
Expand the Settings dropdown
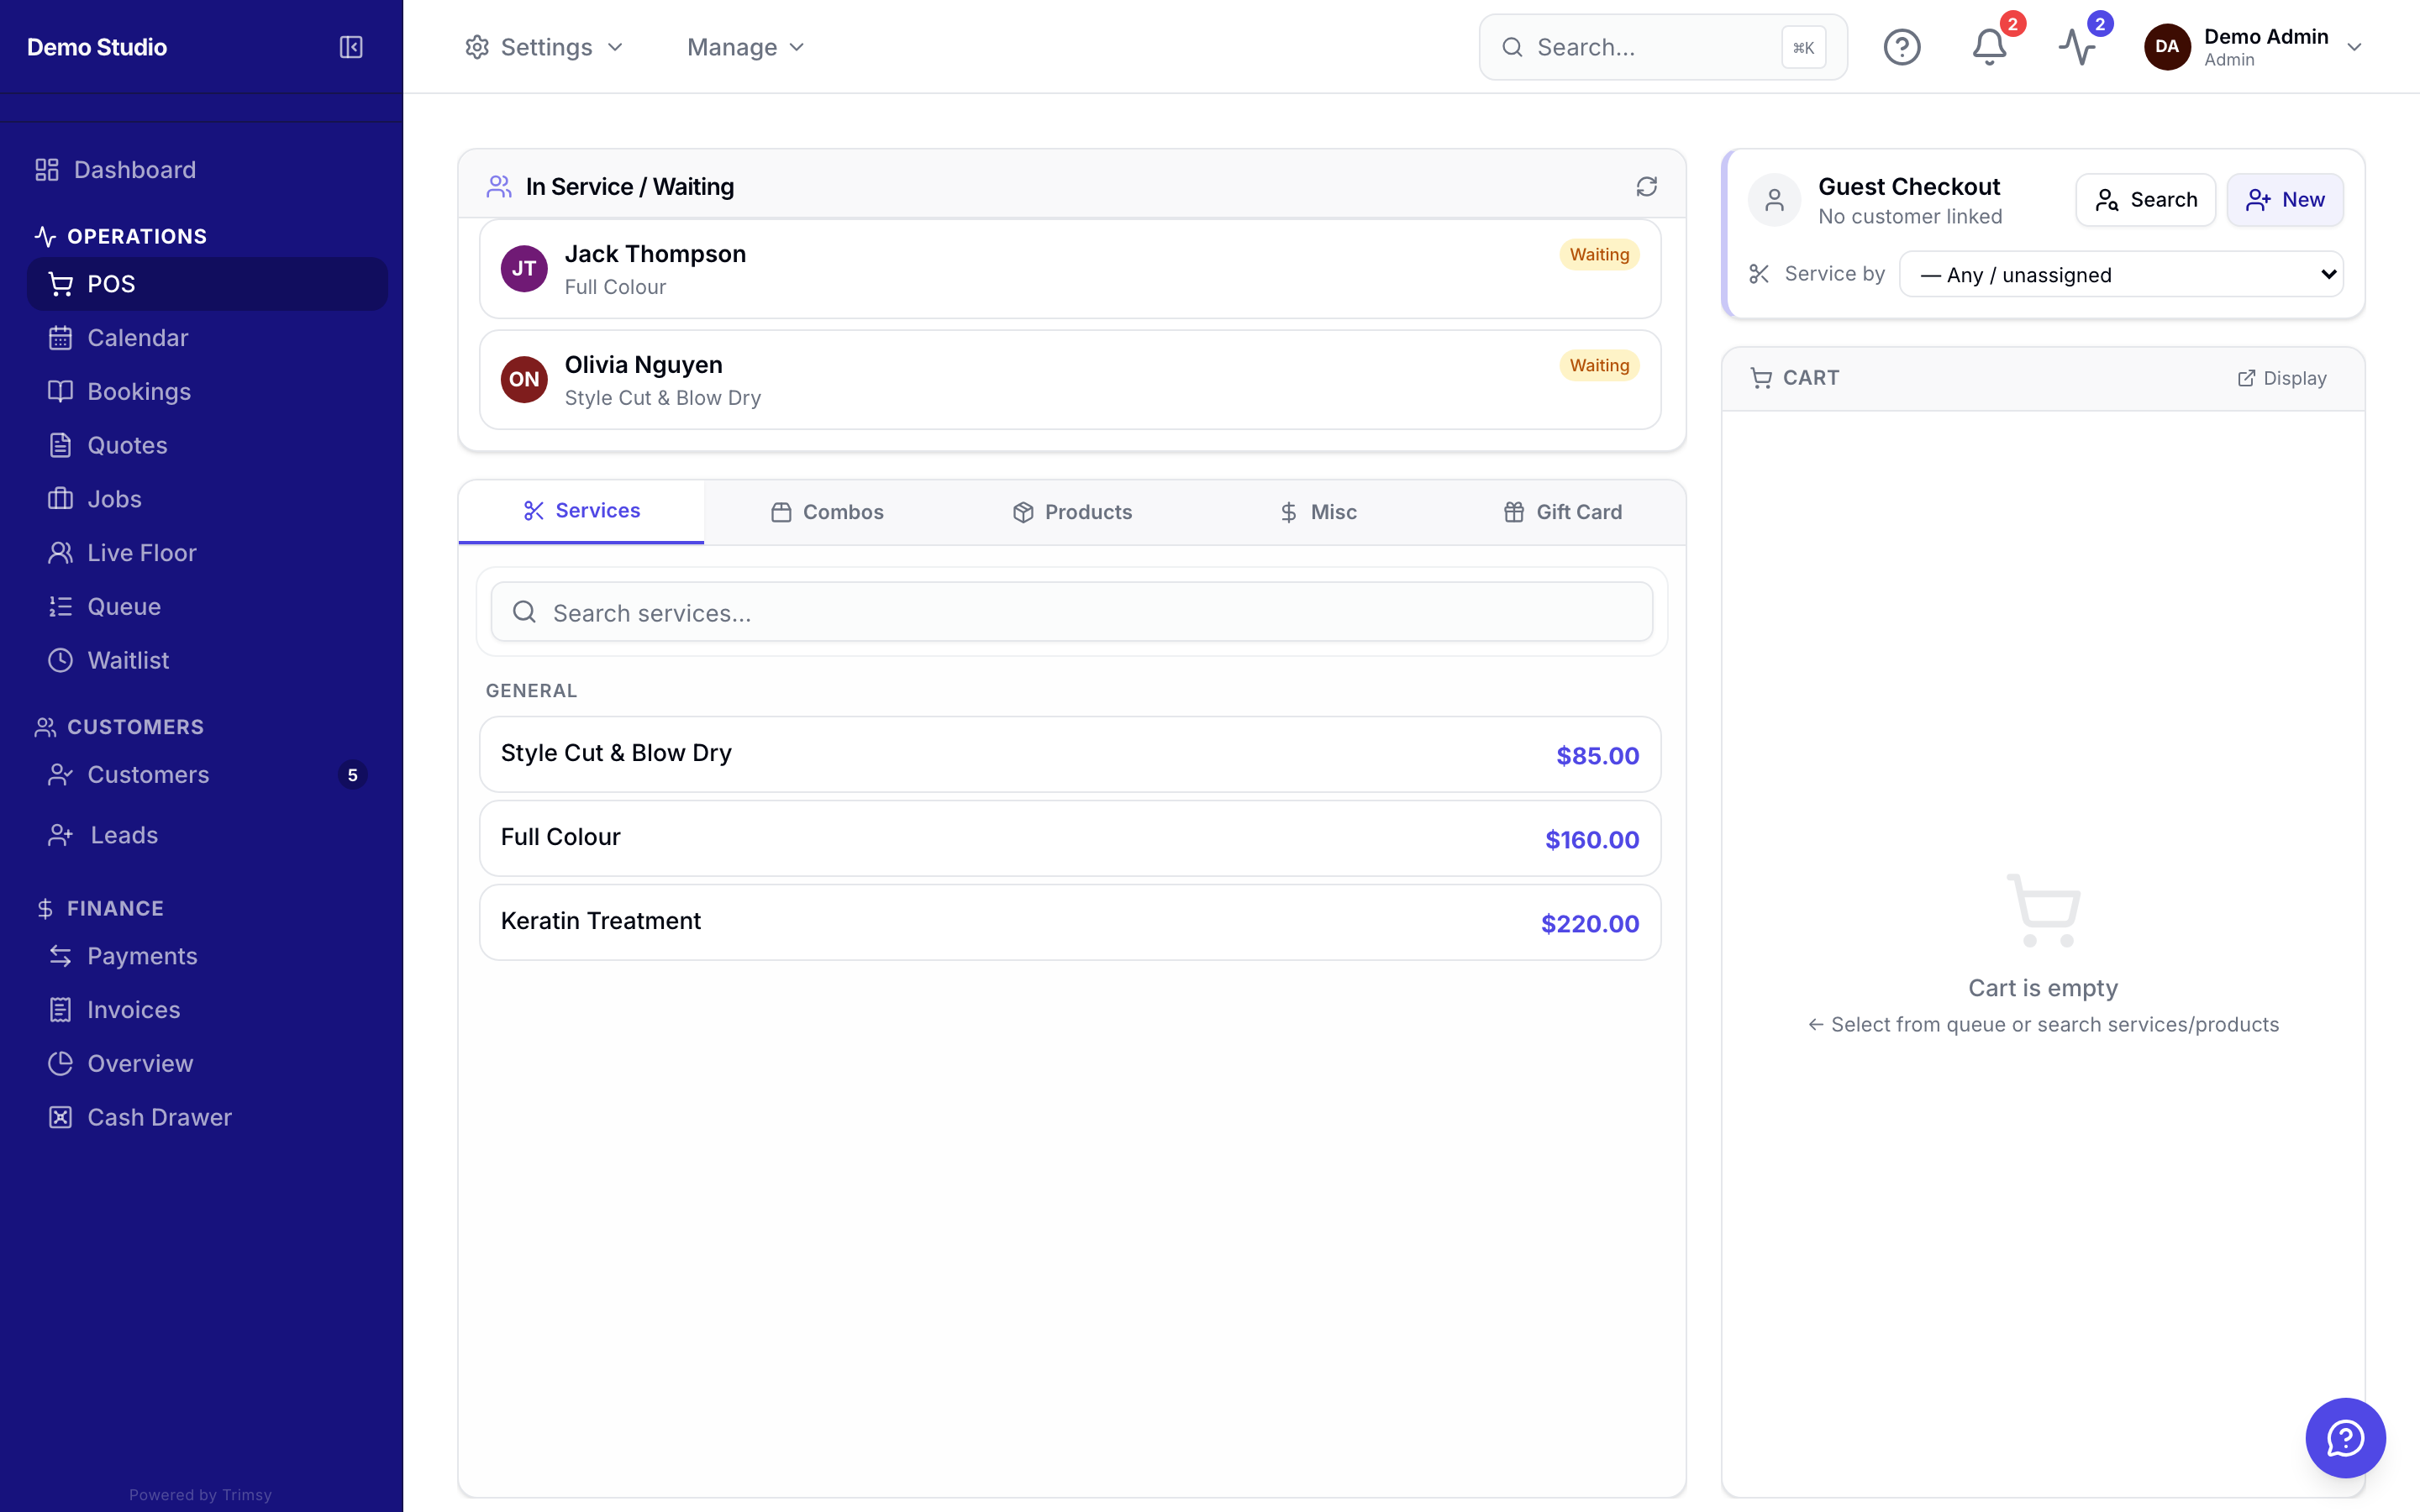[x=544, y=47]
